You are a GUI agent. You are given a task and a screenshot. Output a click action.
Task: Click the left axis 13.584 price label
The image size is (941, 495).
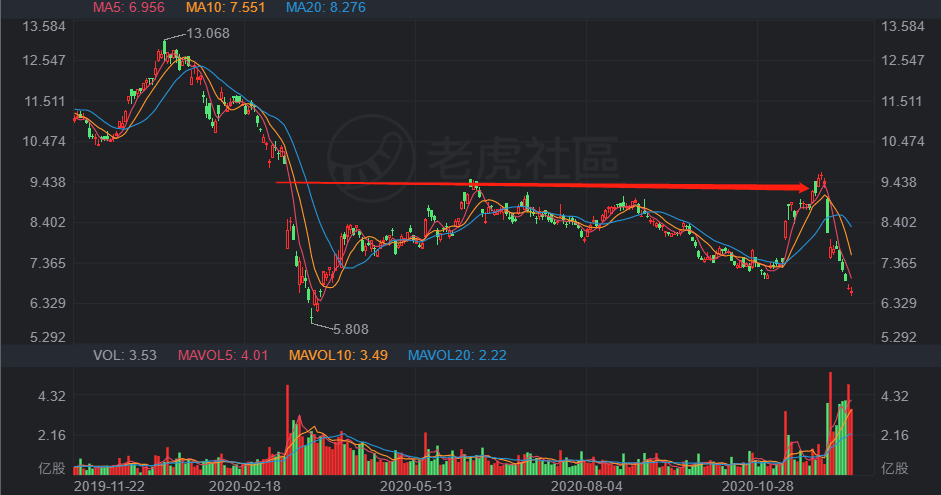click(x=44, y=26)
